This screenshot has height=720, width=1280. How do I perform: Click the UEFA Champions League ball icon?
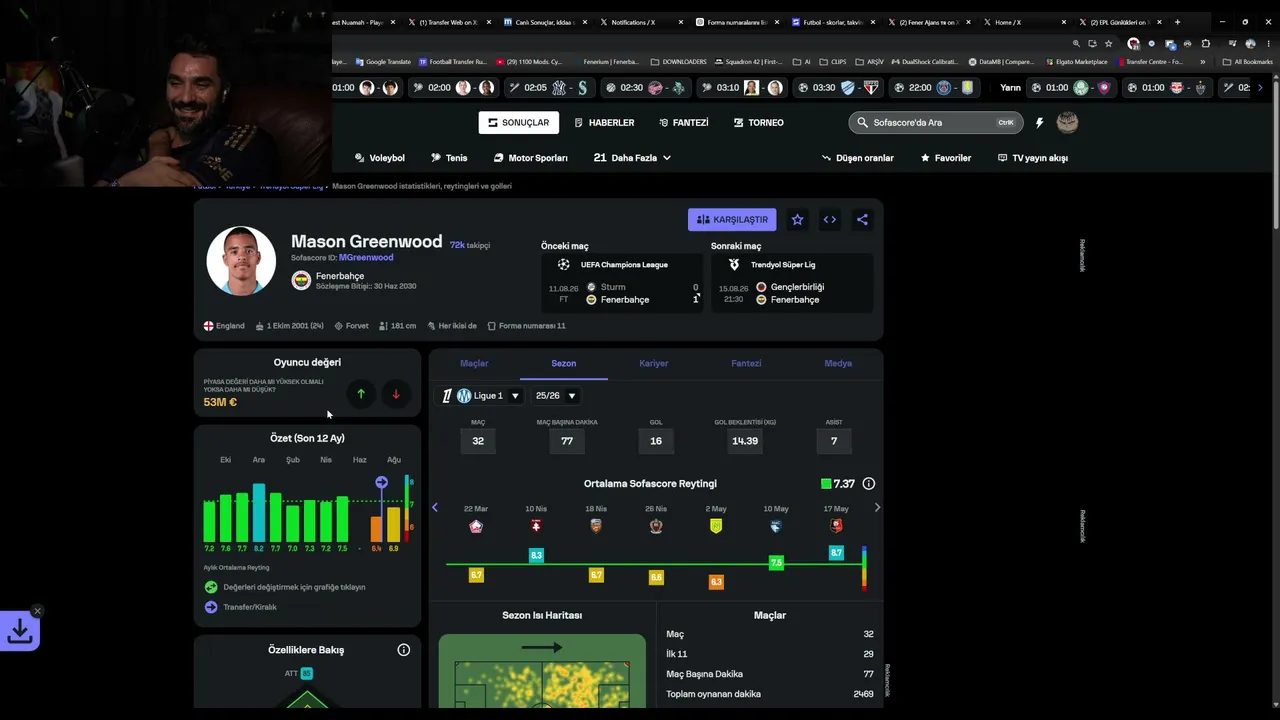(x=564, y=265)
